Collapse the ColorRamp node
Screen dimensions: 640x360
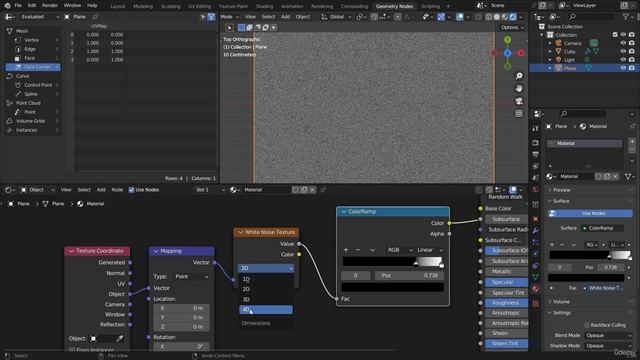tap(344, 211)
